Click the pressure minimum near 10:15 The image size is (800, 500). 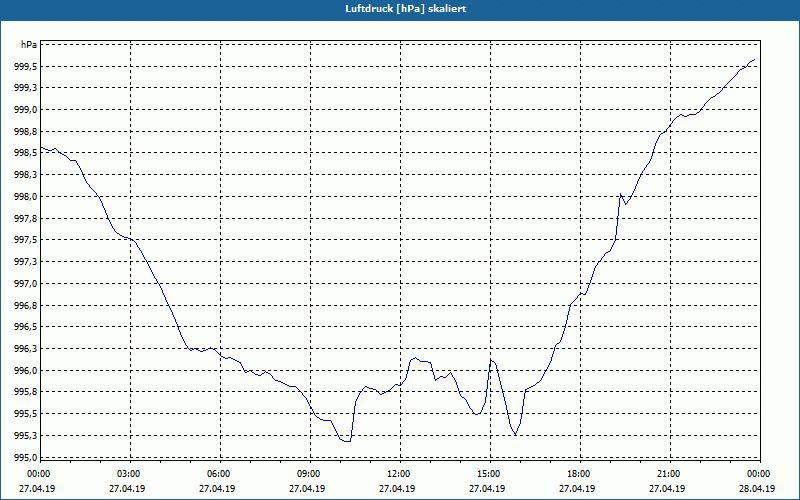tap(347, 441)
